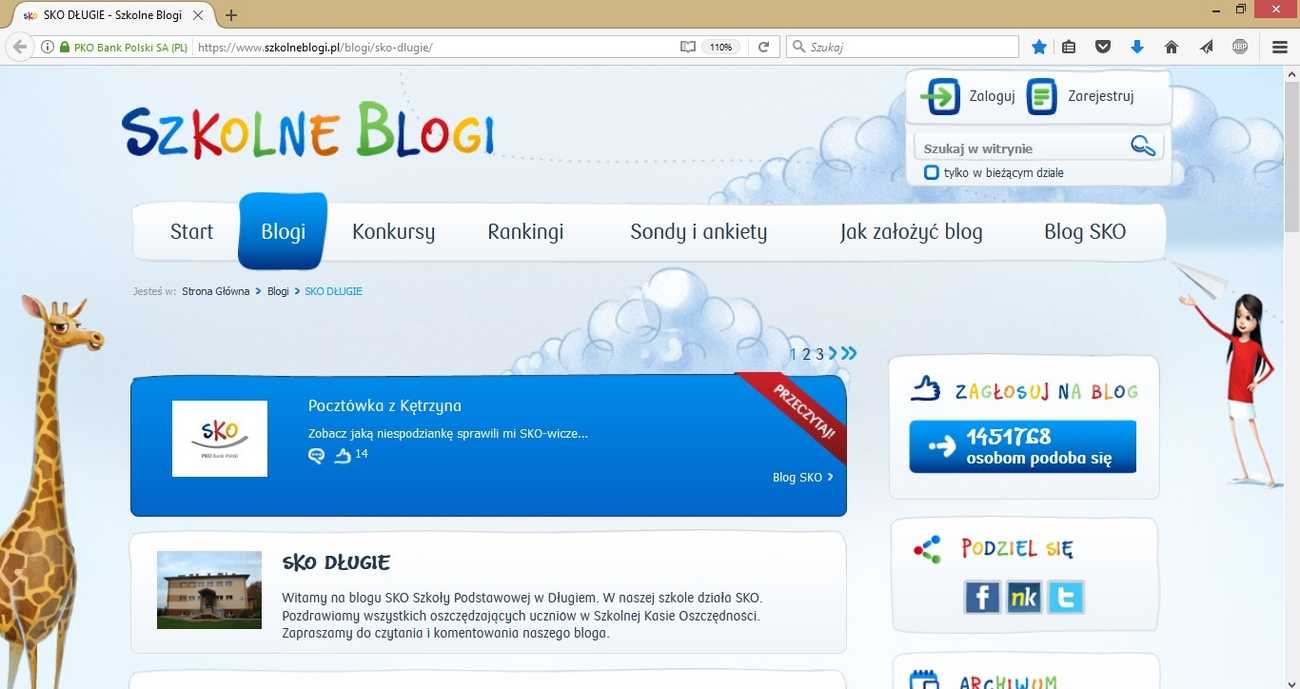The image size is (1300, 689).
Task: Click the Blog SKO link in banner
Action: (x=802, y=477)
